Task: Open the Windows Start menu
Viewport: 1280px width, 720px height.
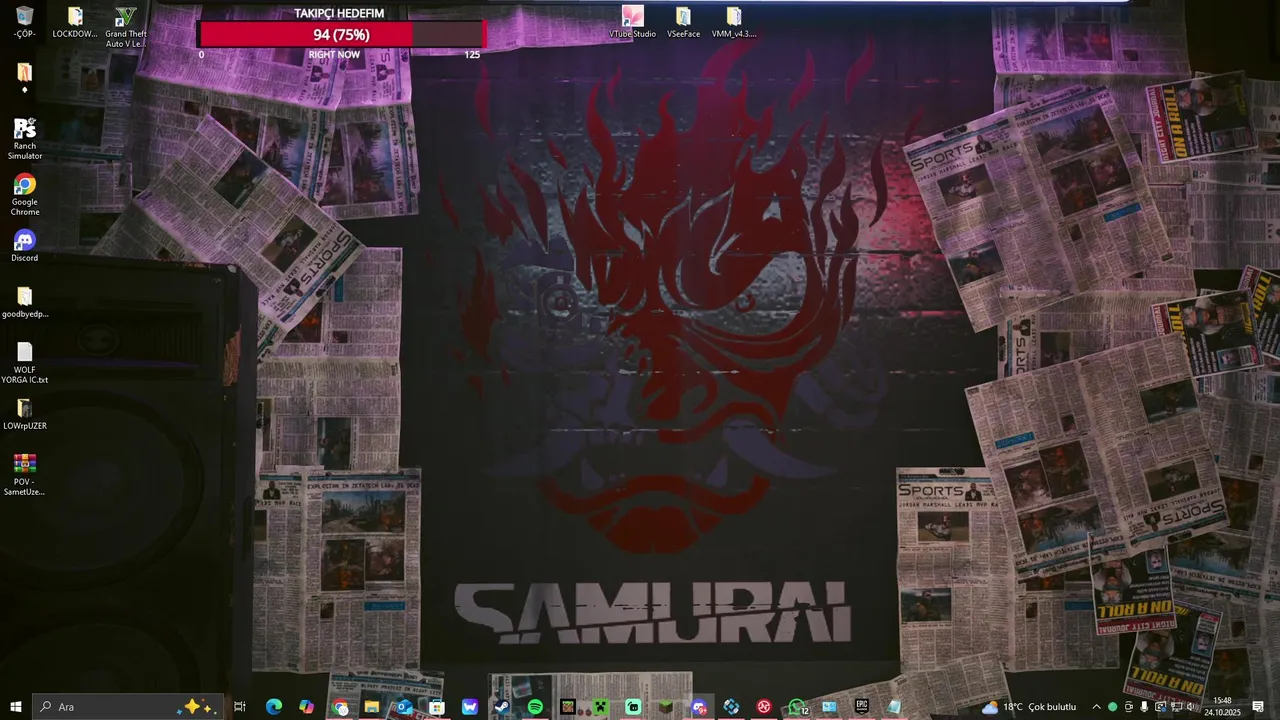Action: [15, 707]
